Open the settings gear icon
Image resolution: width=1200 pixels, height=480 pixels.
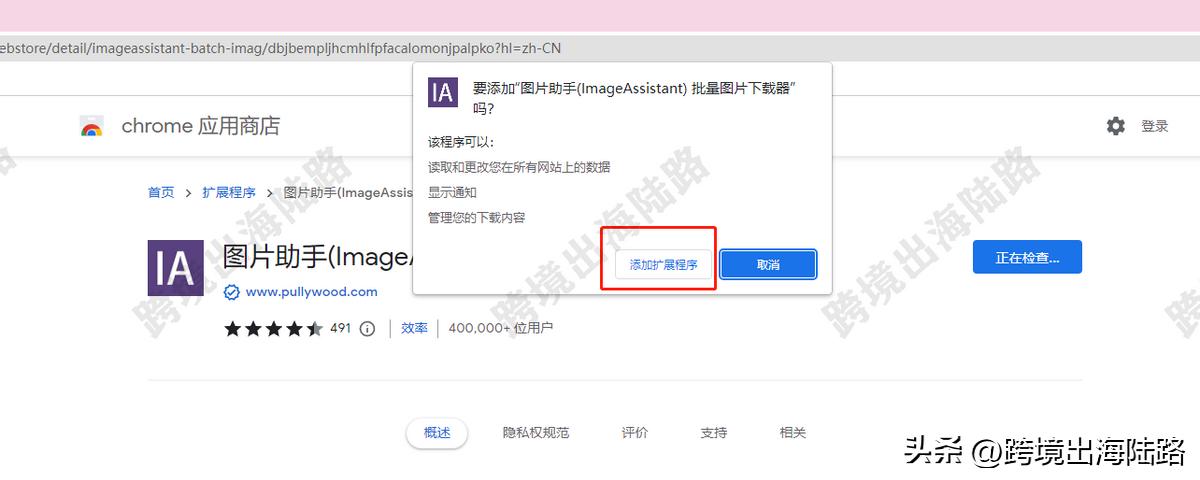[x=1116, y=126]
